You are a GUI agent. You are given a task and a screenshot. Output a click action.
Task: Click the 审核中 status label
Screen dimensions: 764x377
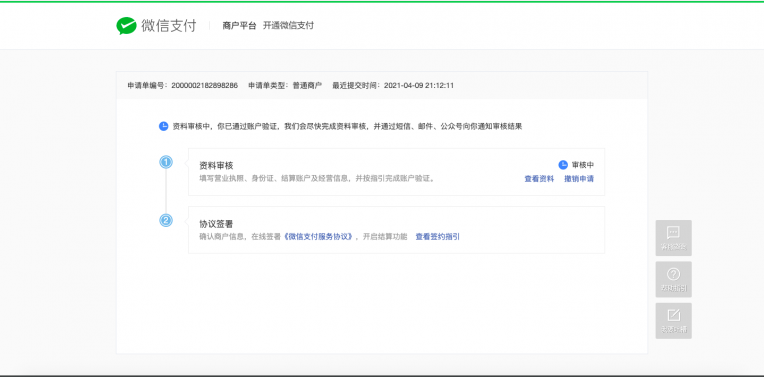tap(583, 165)
